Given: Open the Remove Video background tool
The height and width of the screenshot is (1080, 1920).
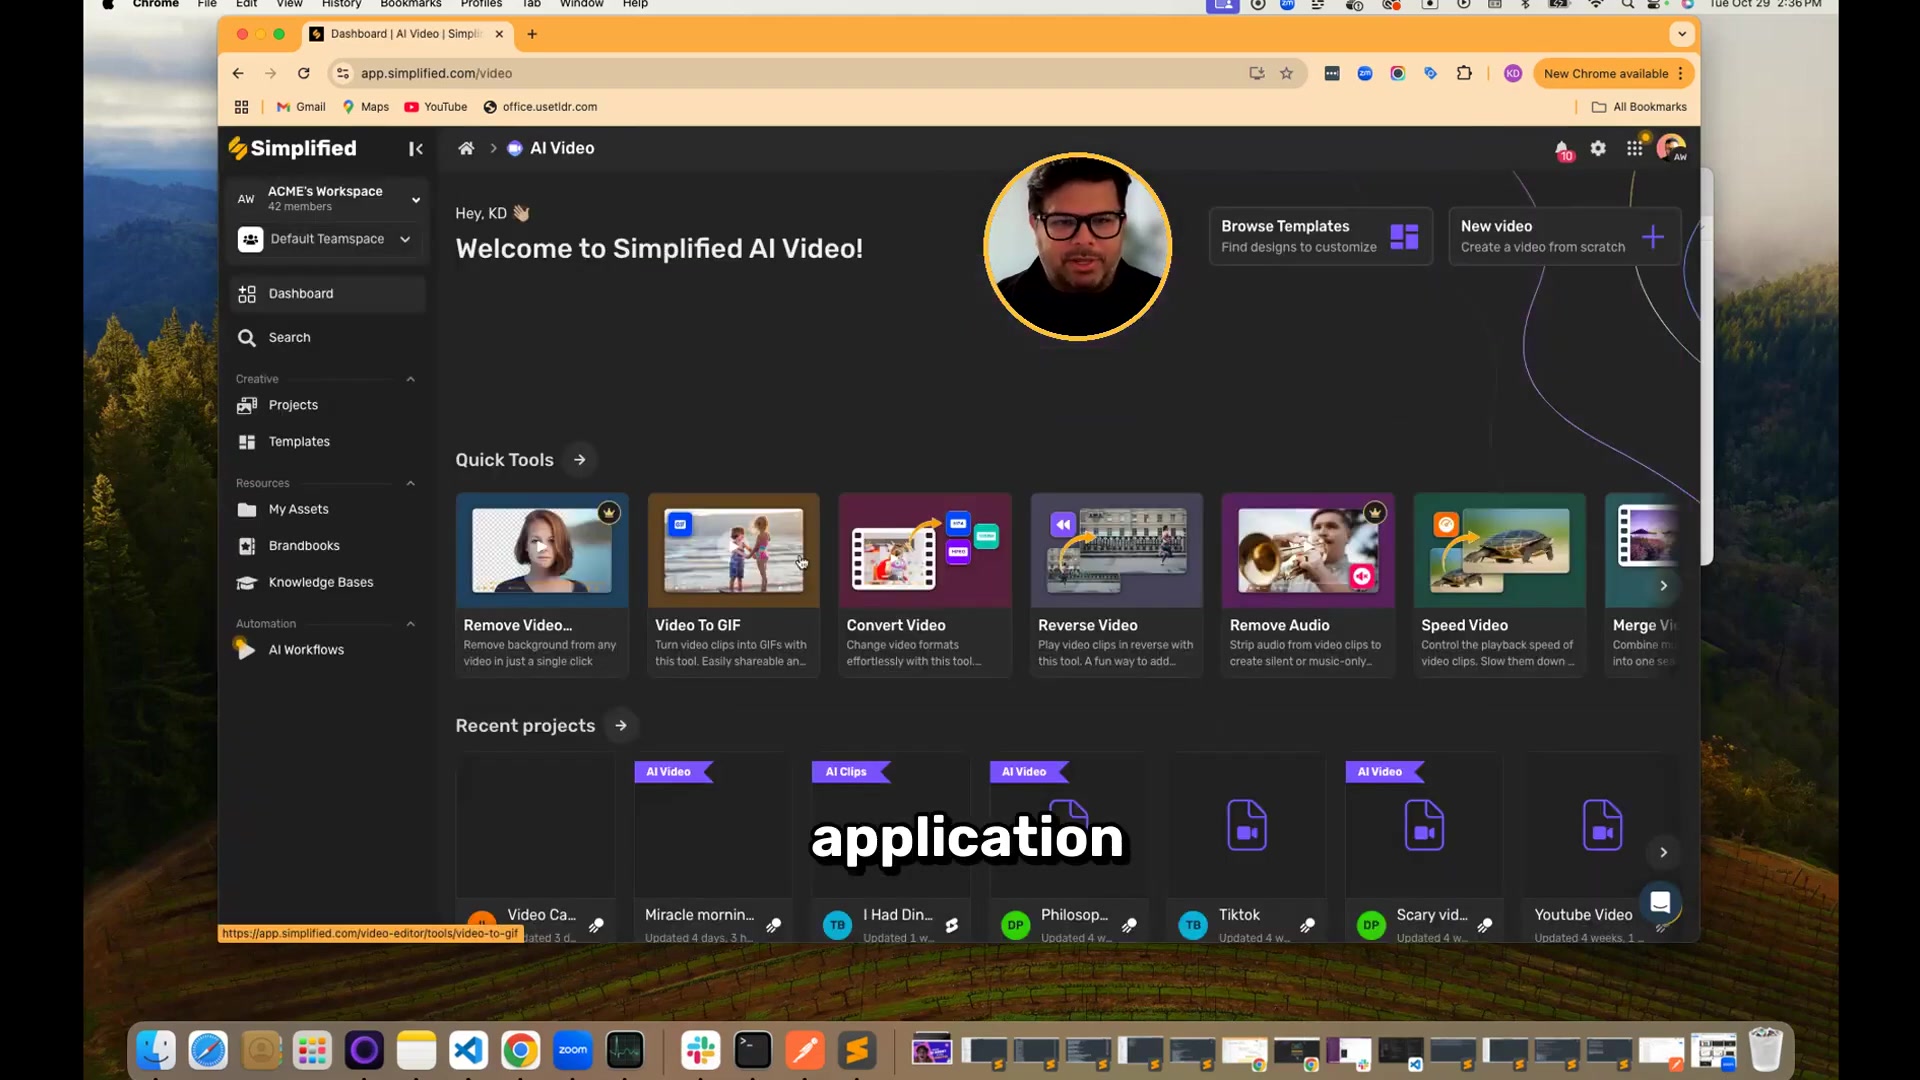Looking at the screenshot, I should (x=542, y=584).
